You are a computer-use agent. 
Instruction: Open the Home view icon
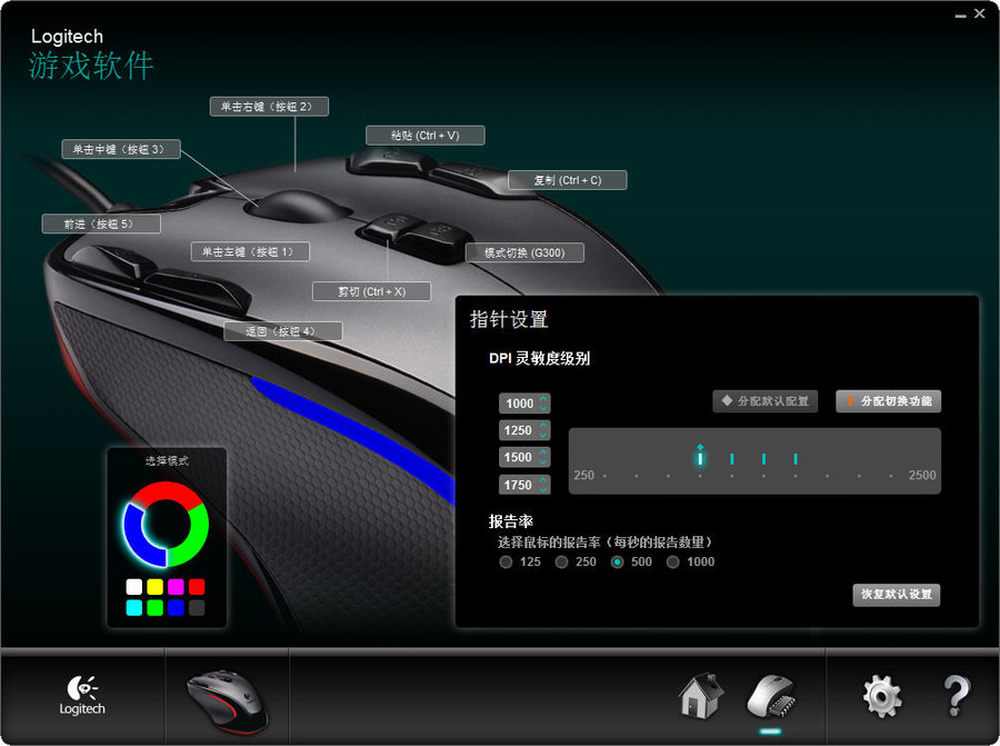pos(701,695)
